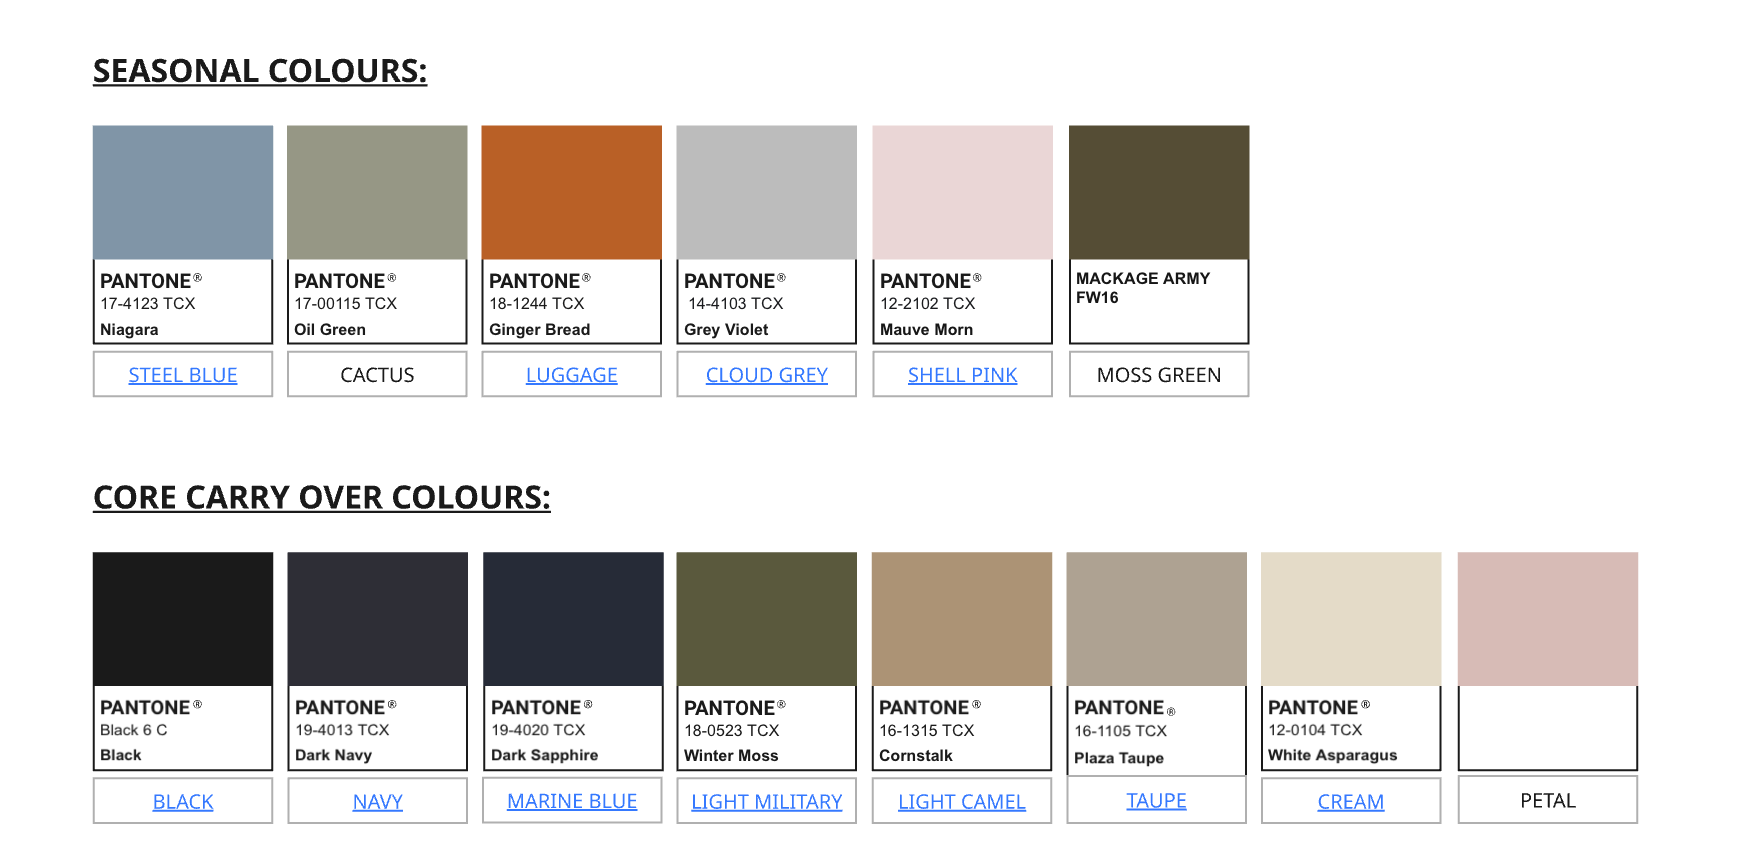1750x860 pixels.
Task: Click the Mackage Army FW16 swatch
Action: click(x=1159, y=193)
